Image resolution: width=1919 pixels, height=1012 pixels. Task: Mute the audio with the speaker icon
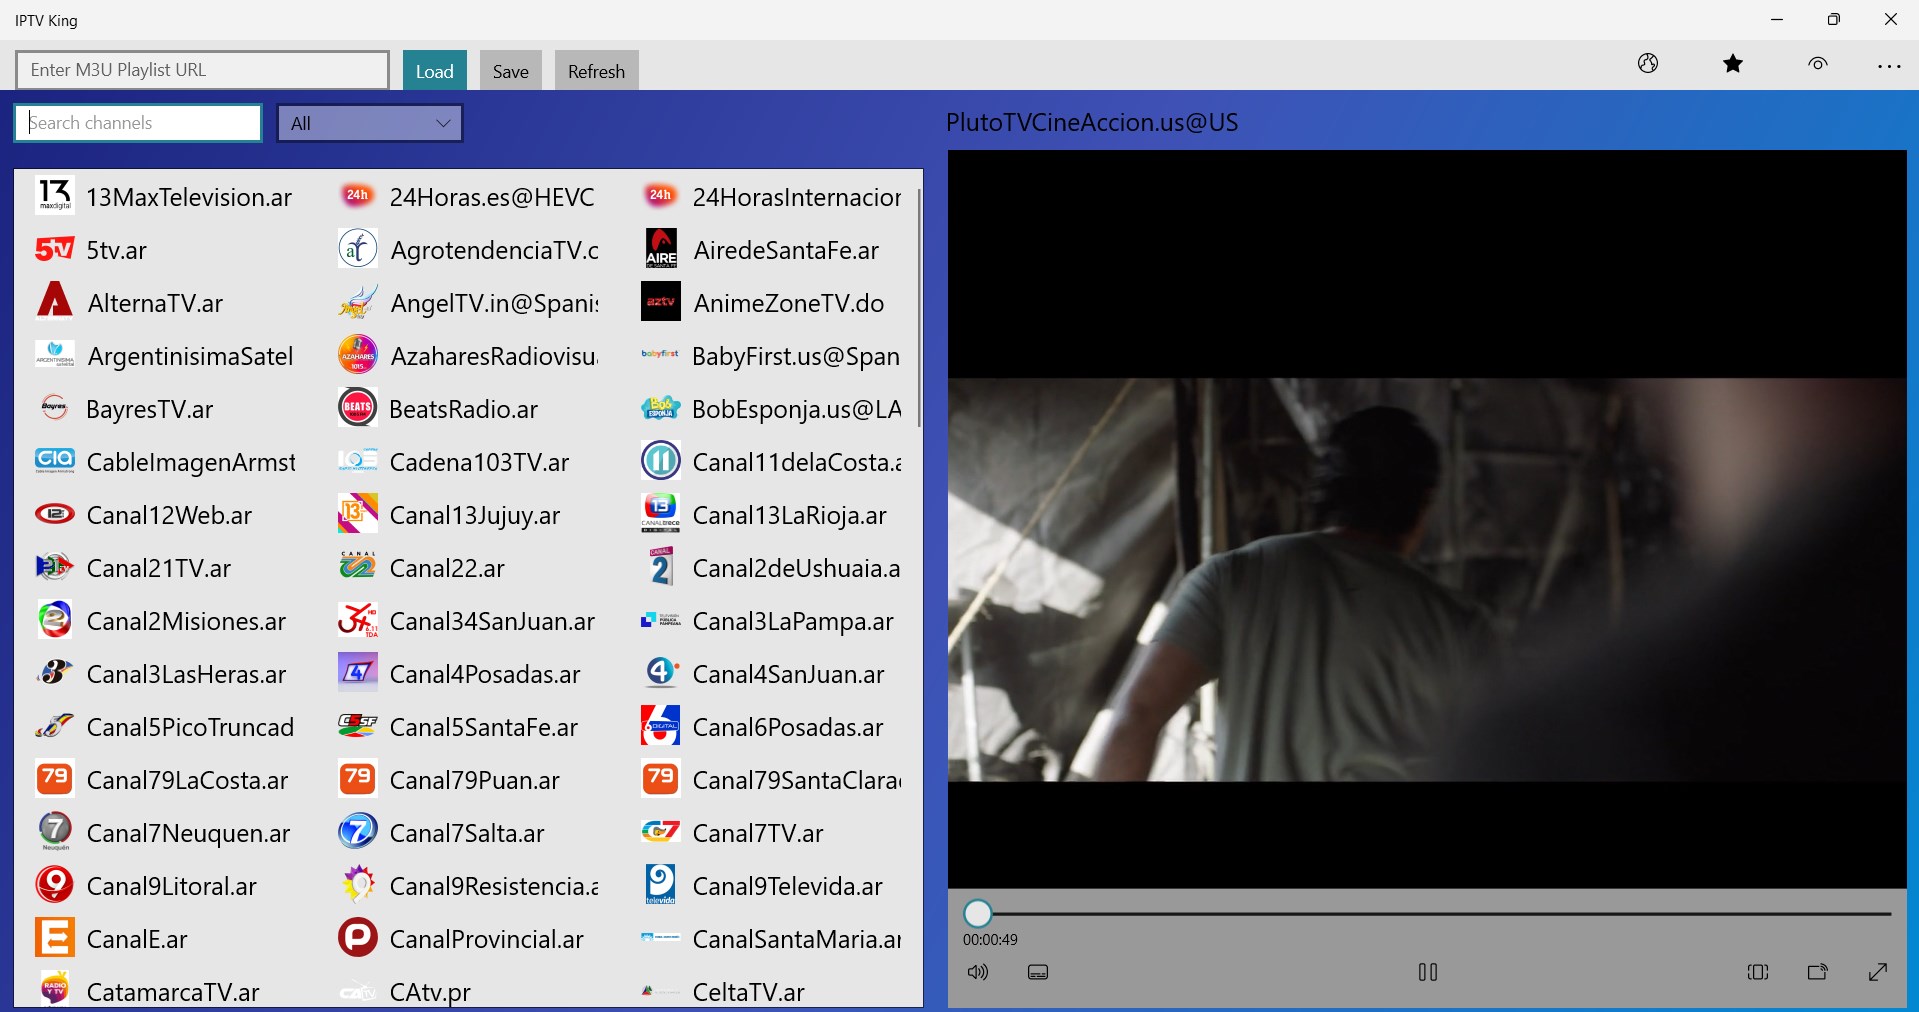click(x=978, y=971)
